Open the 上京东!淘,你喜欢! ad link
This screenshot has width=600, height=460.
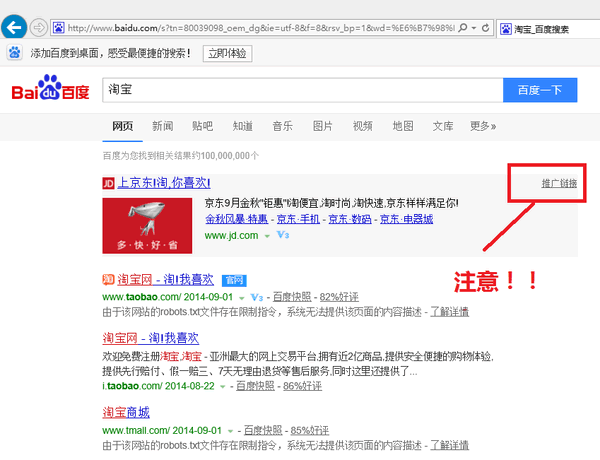[x=164, y=183]
